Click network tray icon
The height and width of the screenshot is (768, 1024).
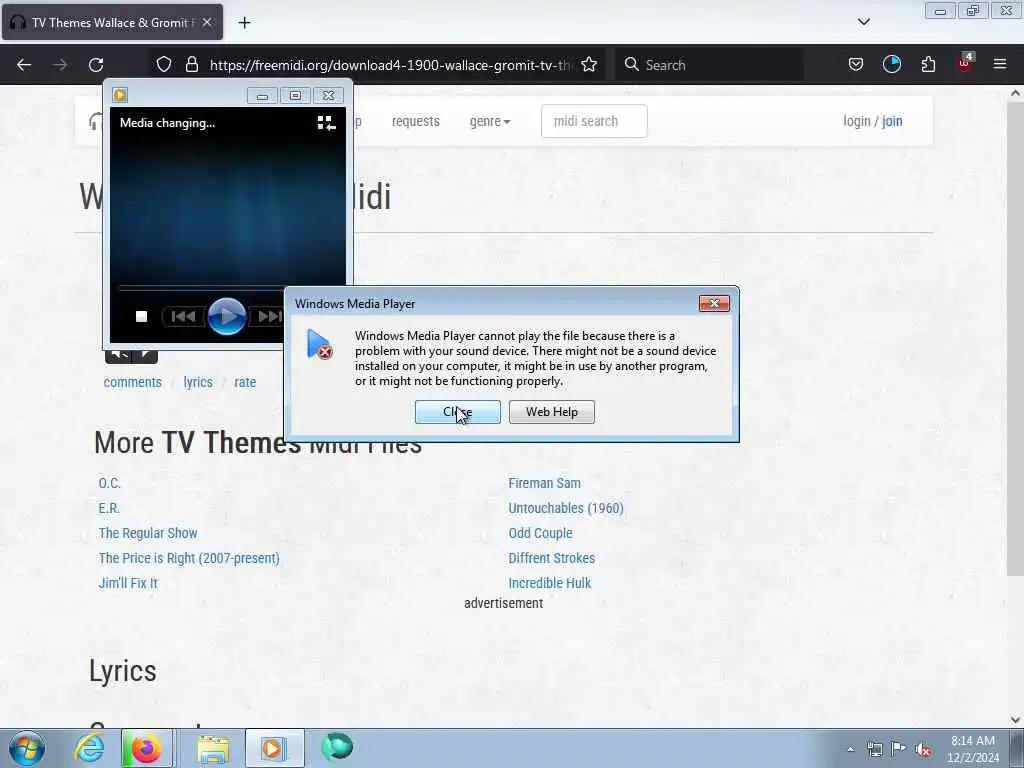pyautogui.click(x=874, y=750)
